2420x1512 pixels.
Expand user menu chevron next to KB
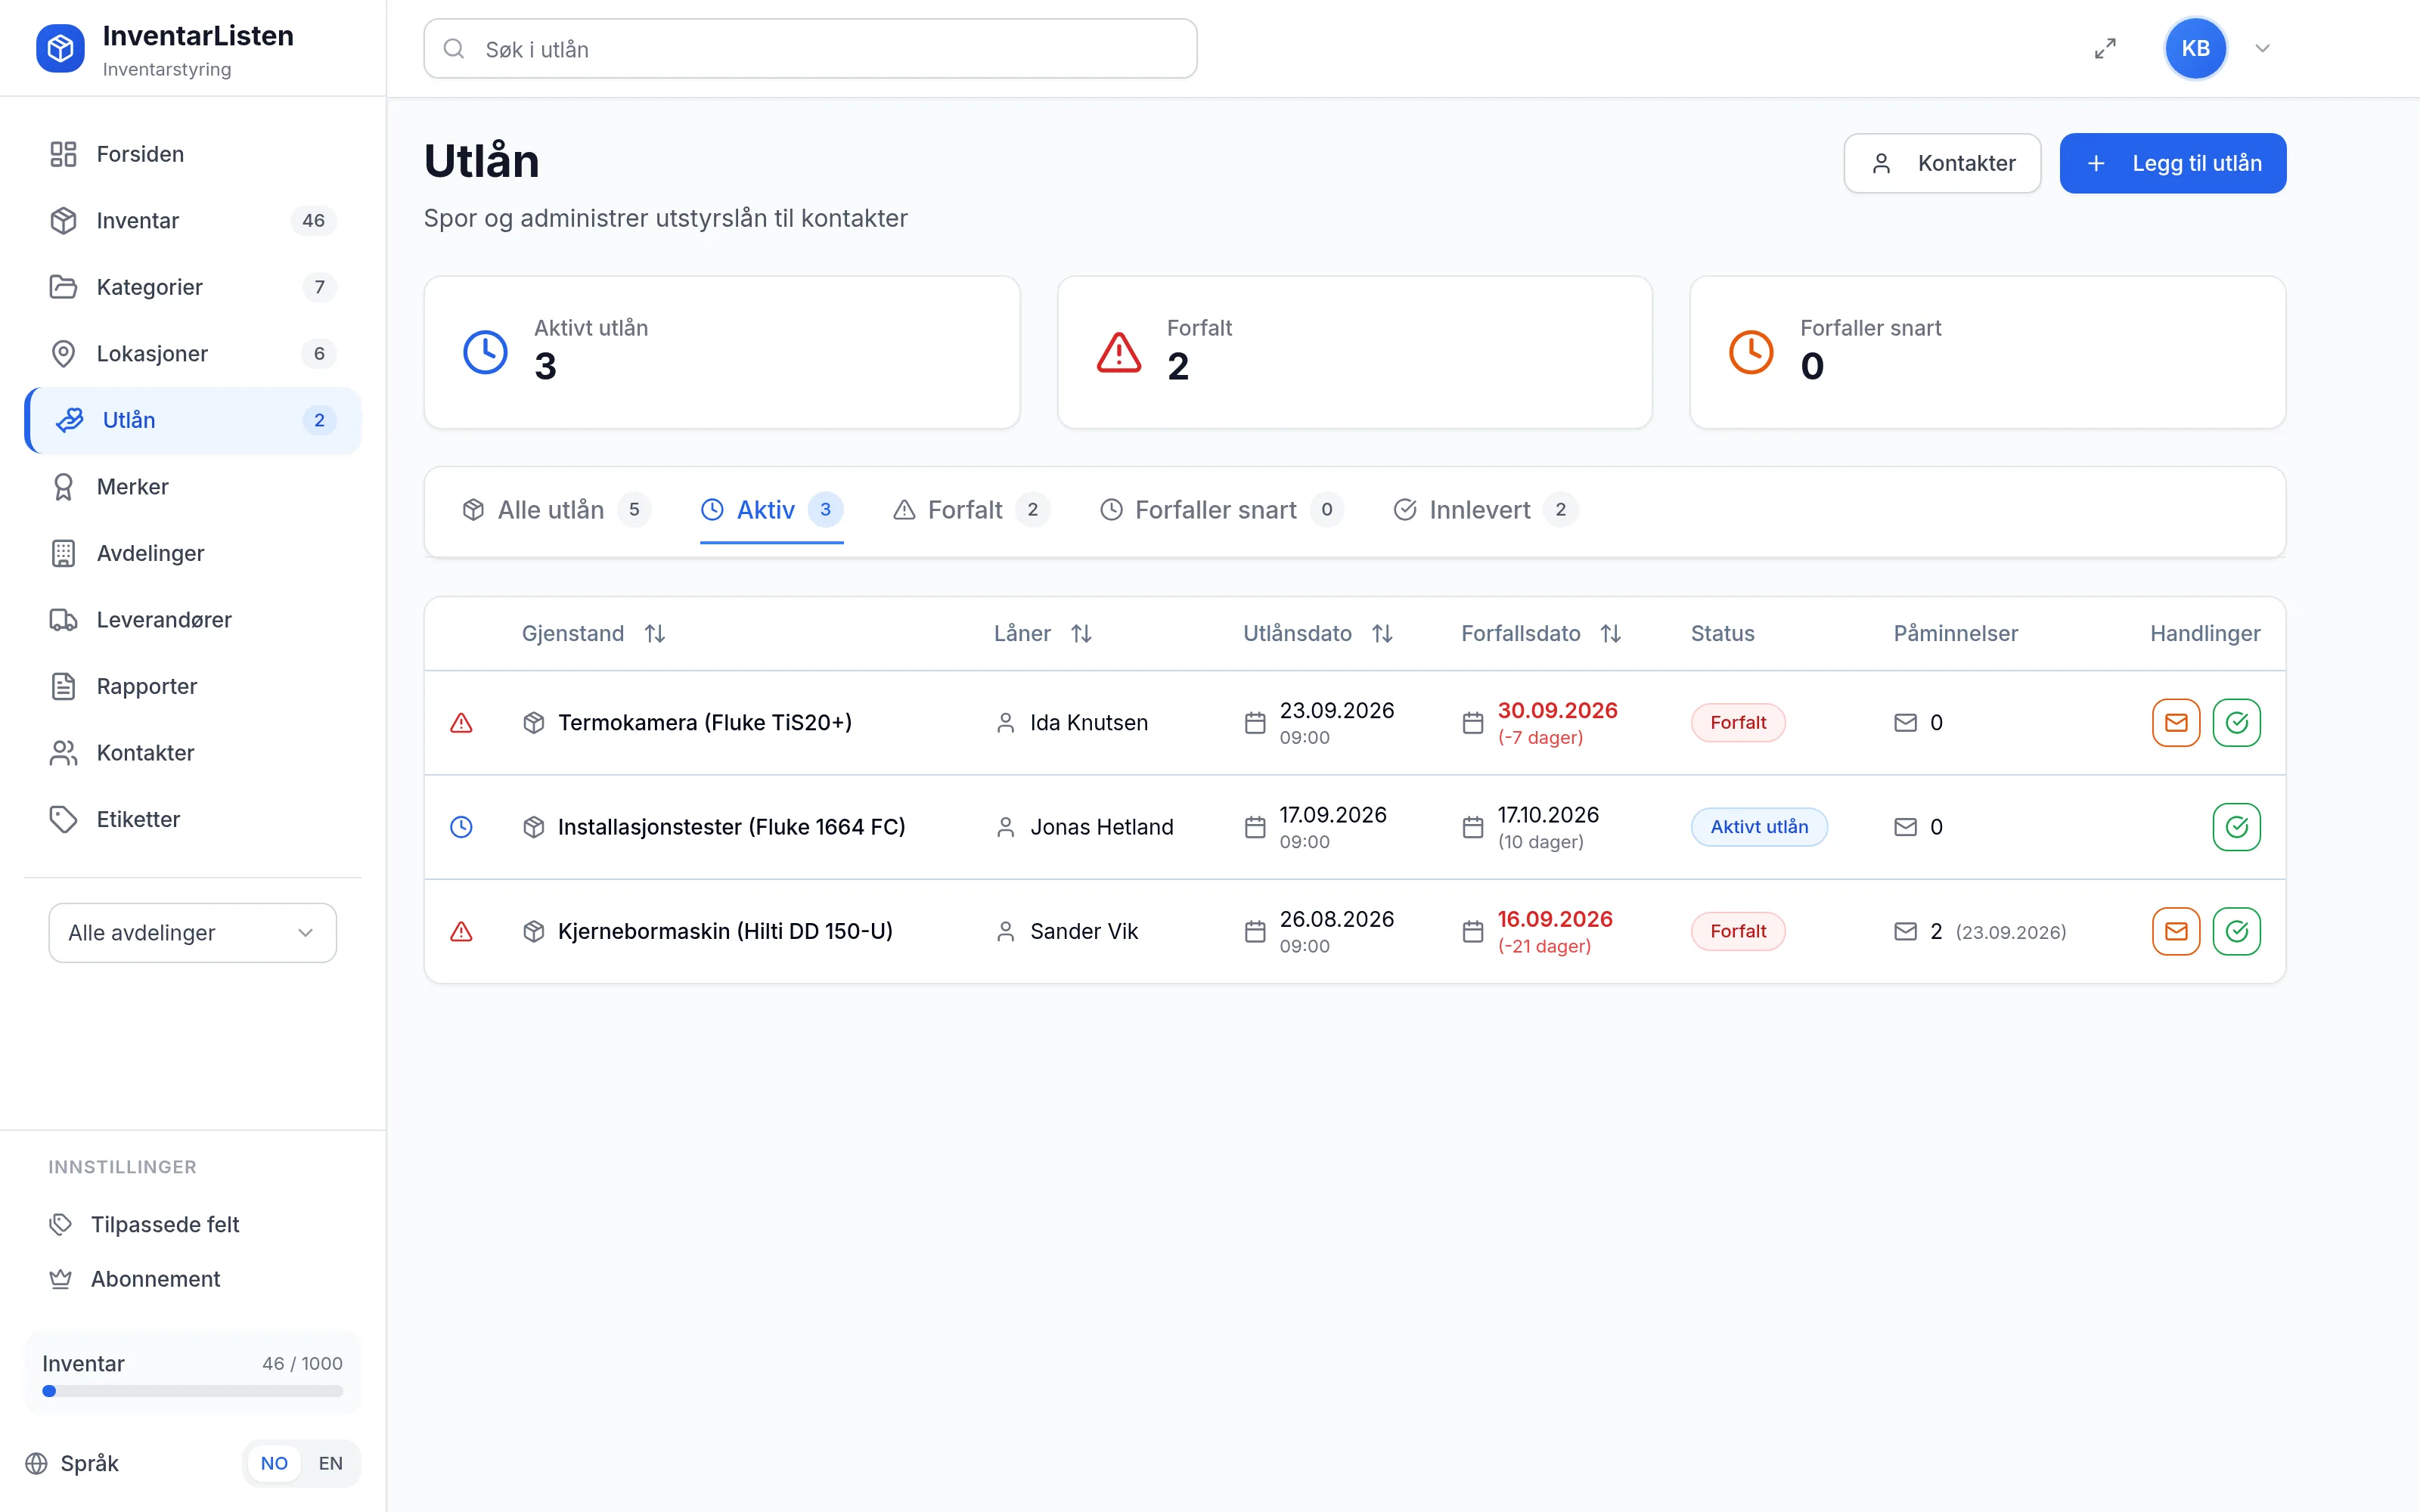pos(2262,48)
